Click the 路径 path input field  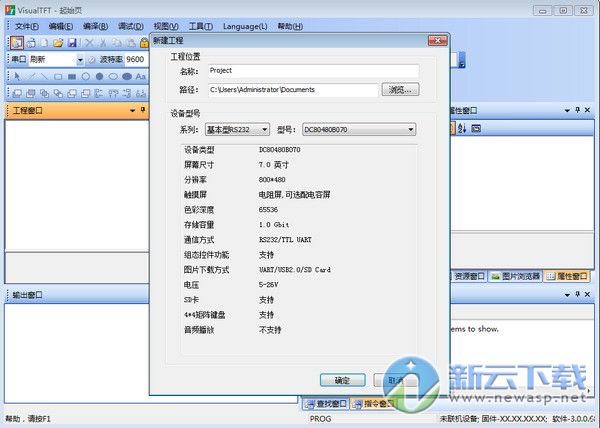pos(293,90)
